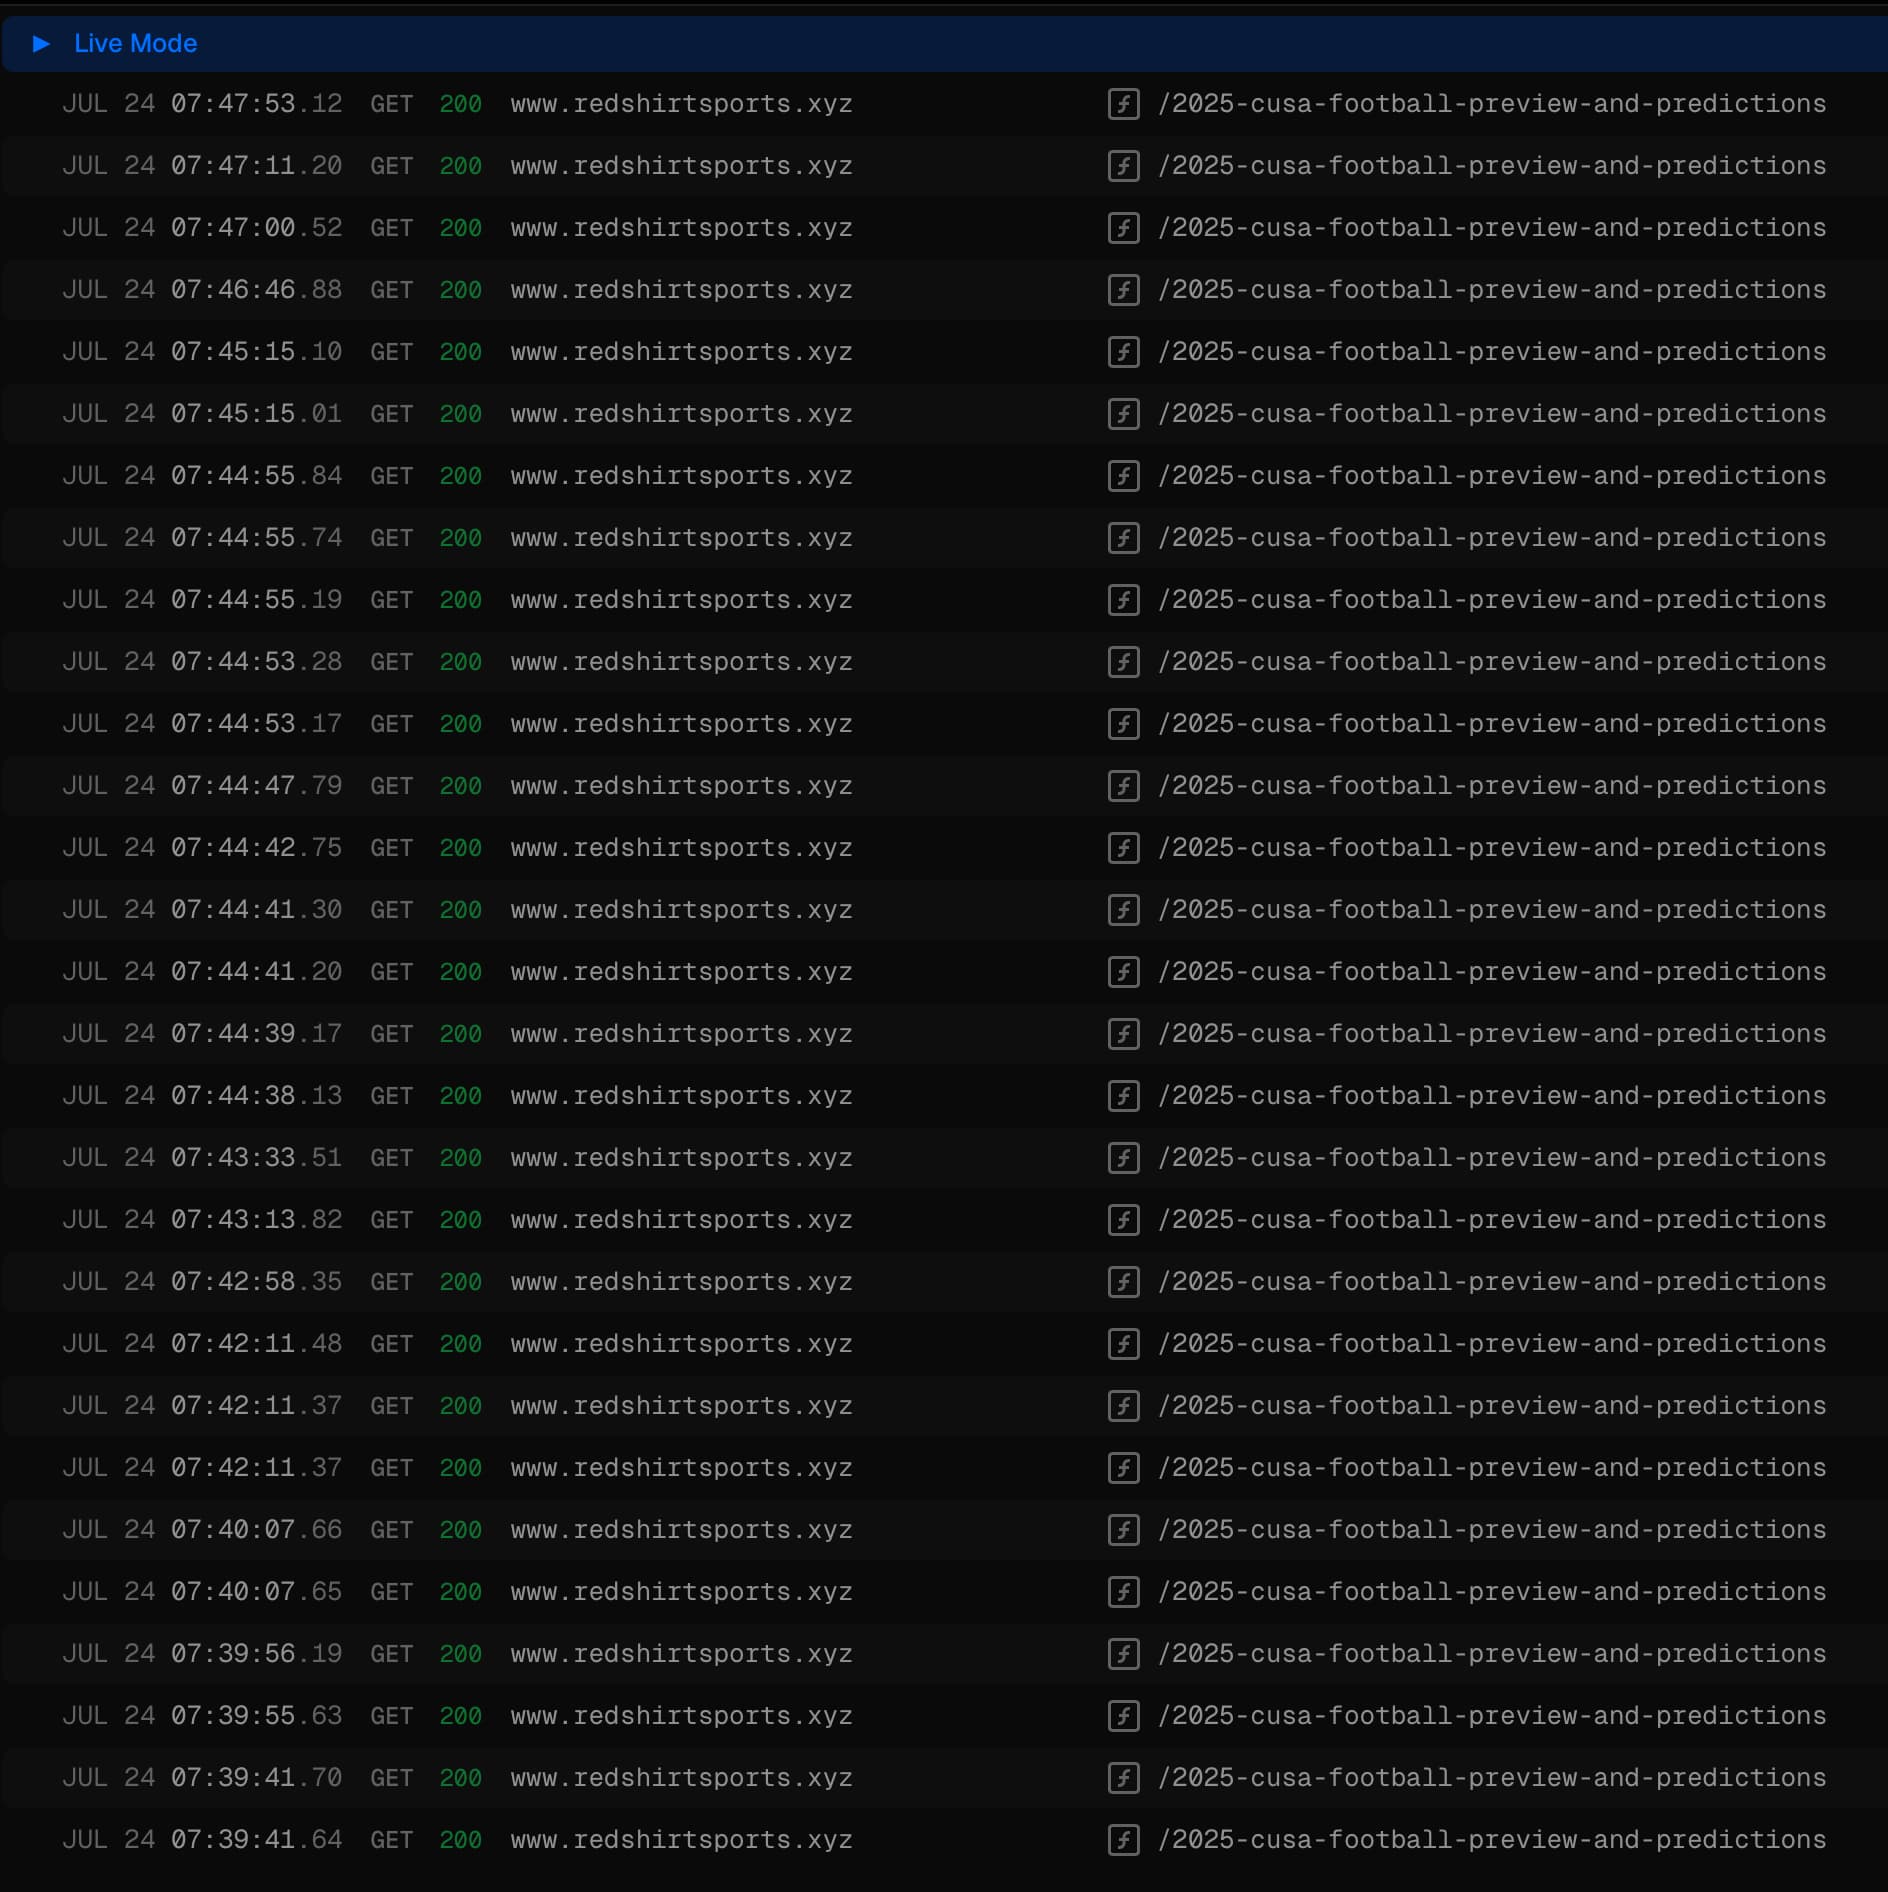This screenshot has width=1888, height=1892.
Task: Click function icon in the 07:39:41.64 row
Action: tap(1123, 1840)
